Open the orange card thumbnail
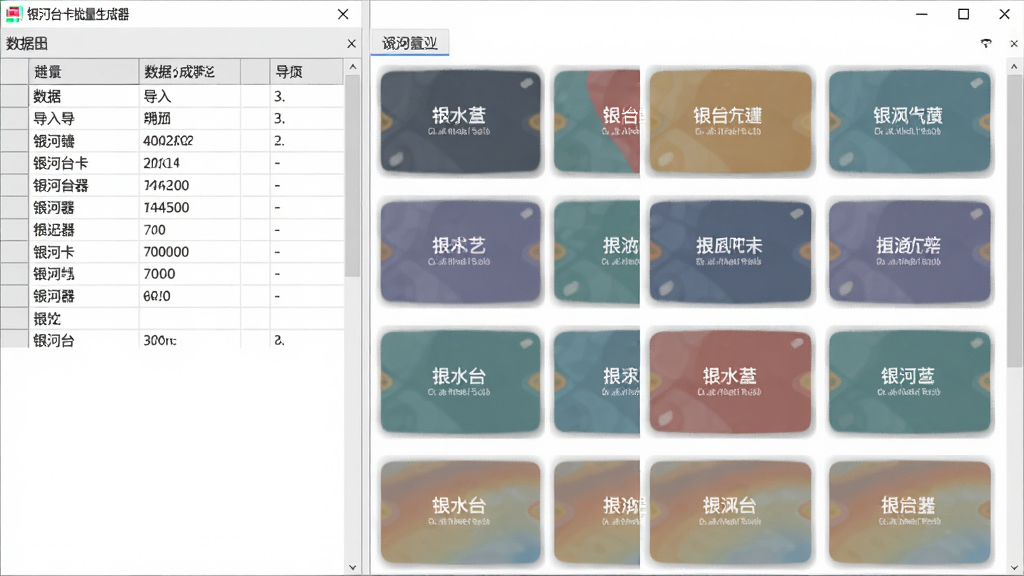Viewport: 1024px width, 576px height. (730, 121)
